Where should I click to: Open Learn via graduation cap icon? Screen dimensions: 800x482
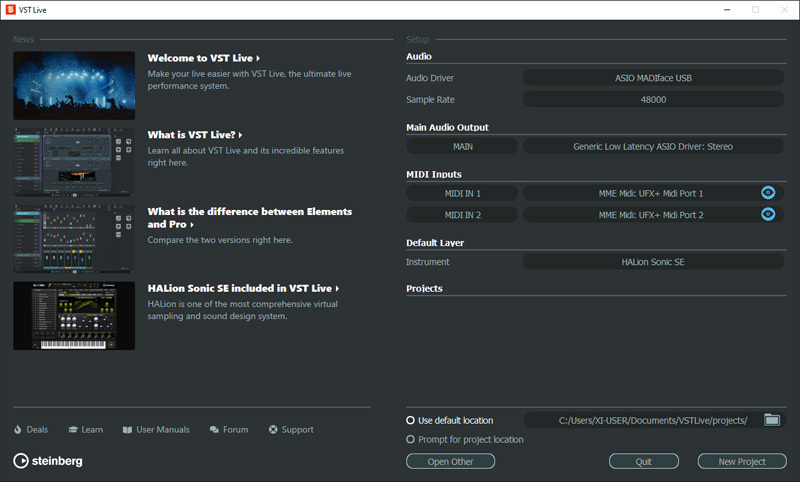pyautogui.click(x=73, y=430)
